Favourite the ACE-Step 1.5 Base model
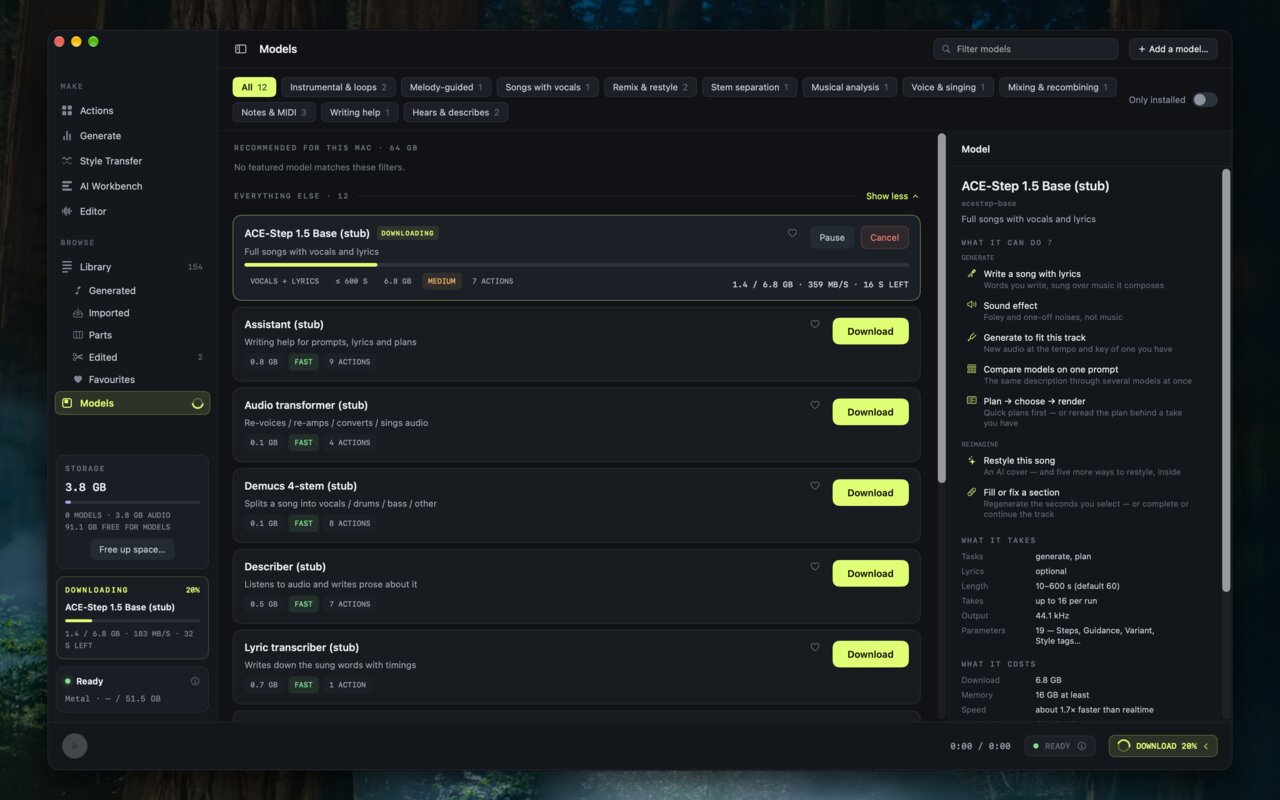The image size is (1280, 800). [792, 233]
